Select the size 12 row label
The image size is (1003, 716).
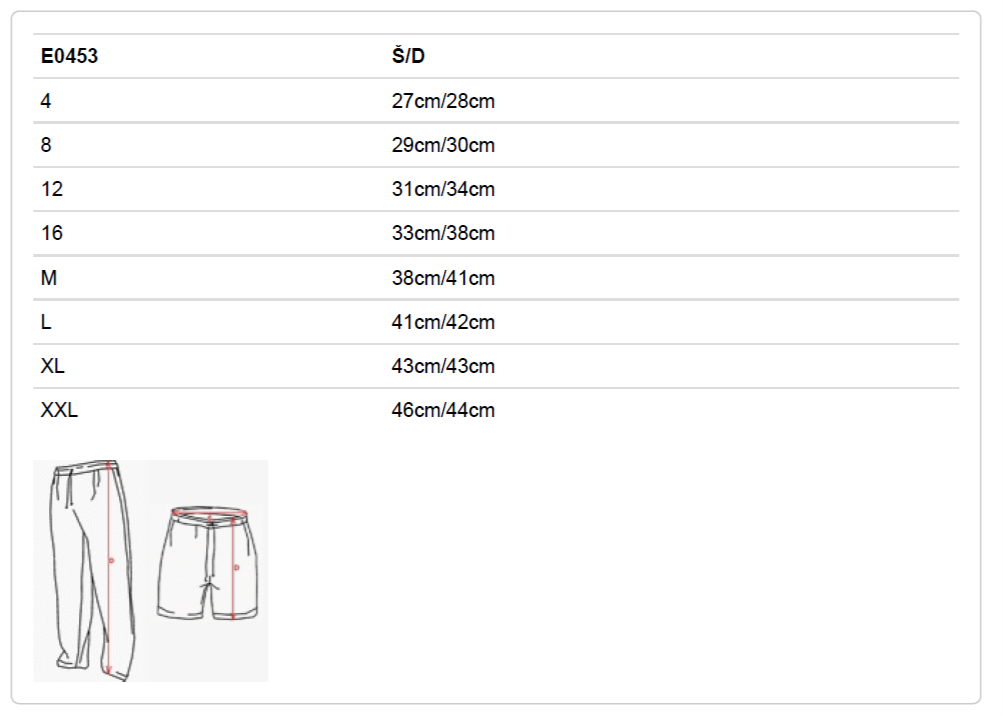(x=52, y=189)
